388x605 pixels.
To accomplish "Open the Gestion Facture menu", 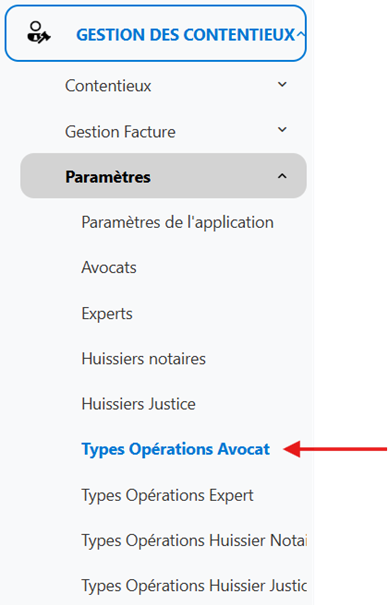I will [120, 132].
